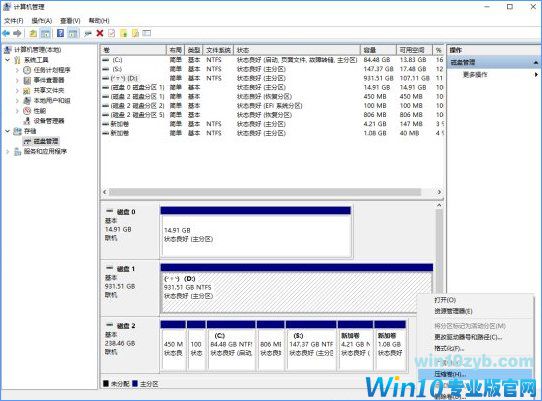Sort by the 布局 column header
This screenshot has height=401, width=542.
click(x=176, y=50)
